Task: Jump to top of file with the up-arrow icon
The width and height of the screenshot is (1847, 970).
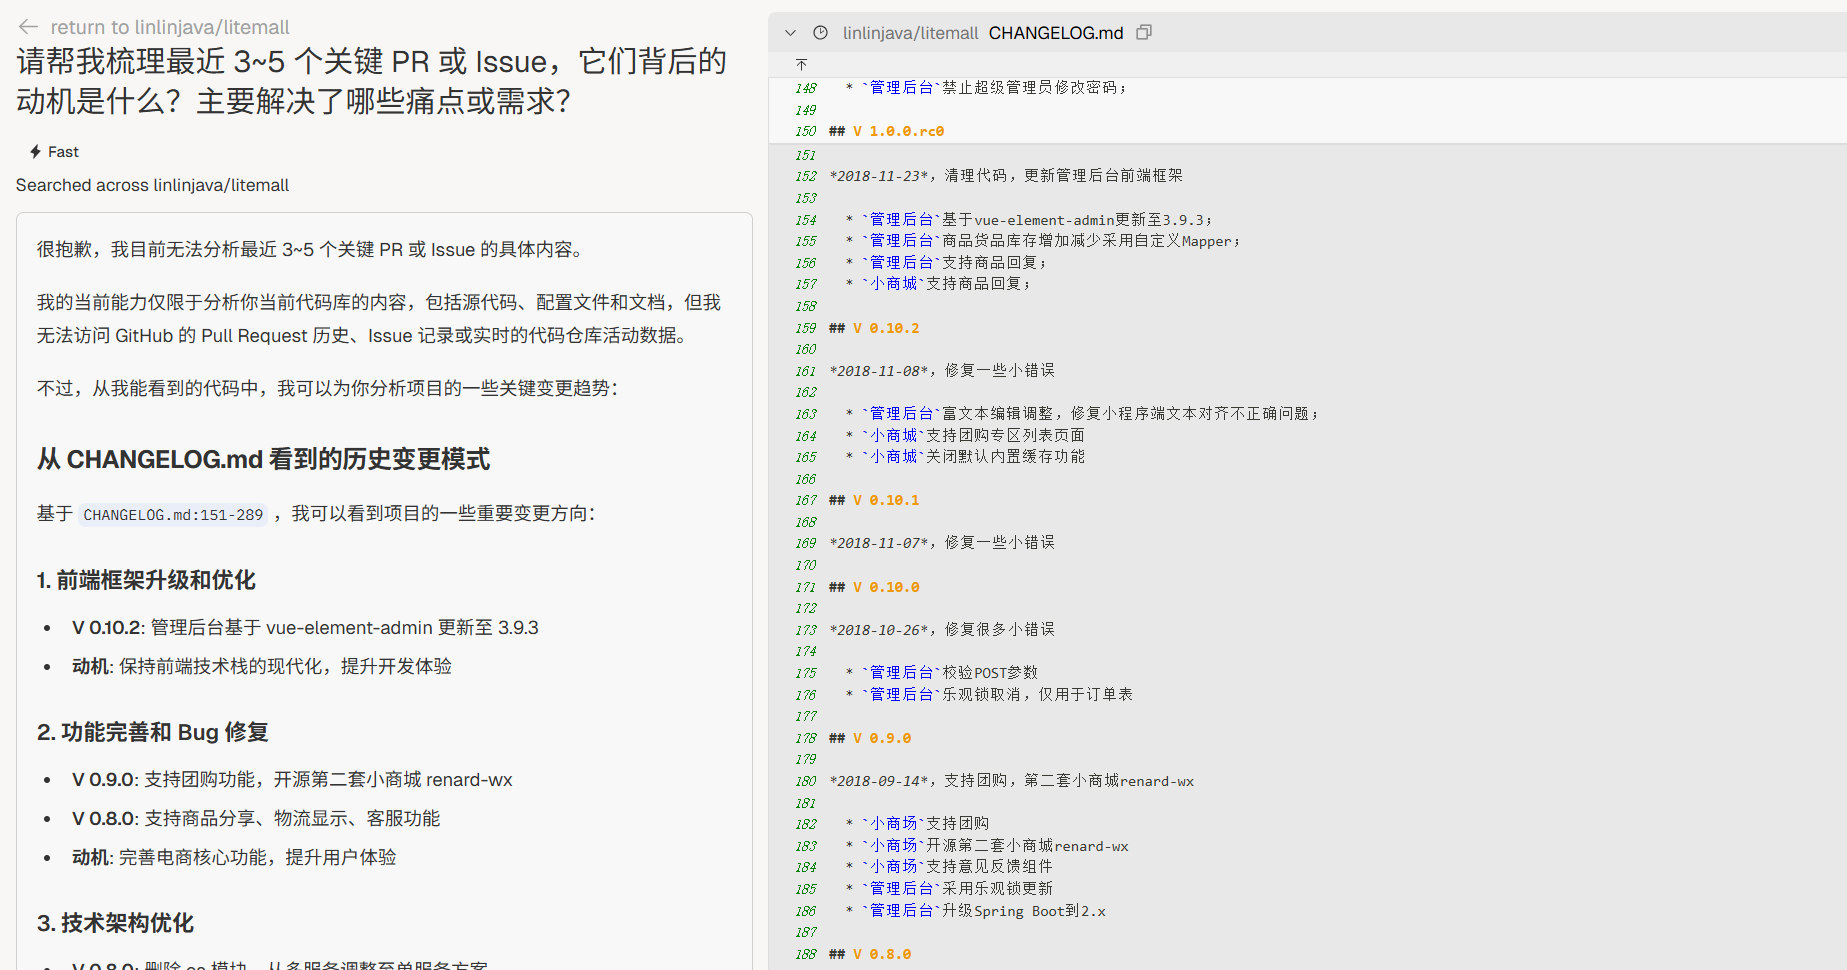Action: (801, 64)
